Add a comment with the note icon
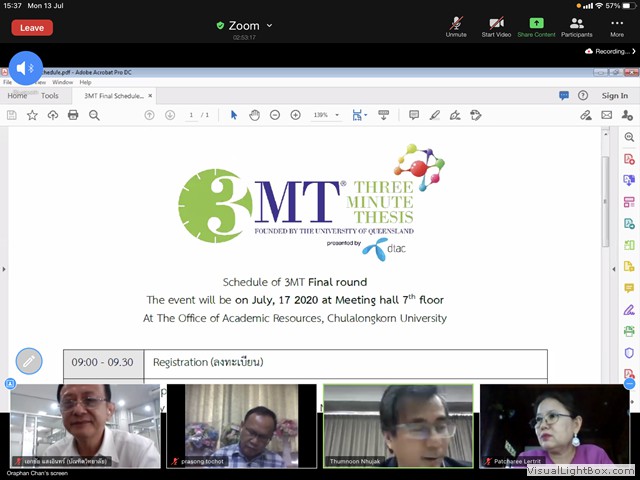640x480 pixels. pyautogui.click(x=414, y=115)
